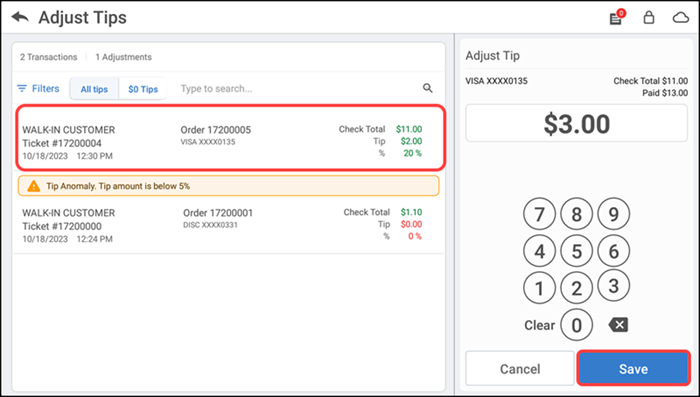The image size is (700, 397).
Task: Click the $3.00 tip amount field
Action: 576,123
